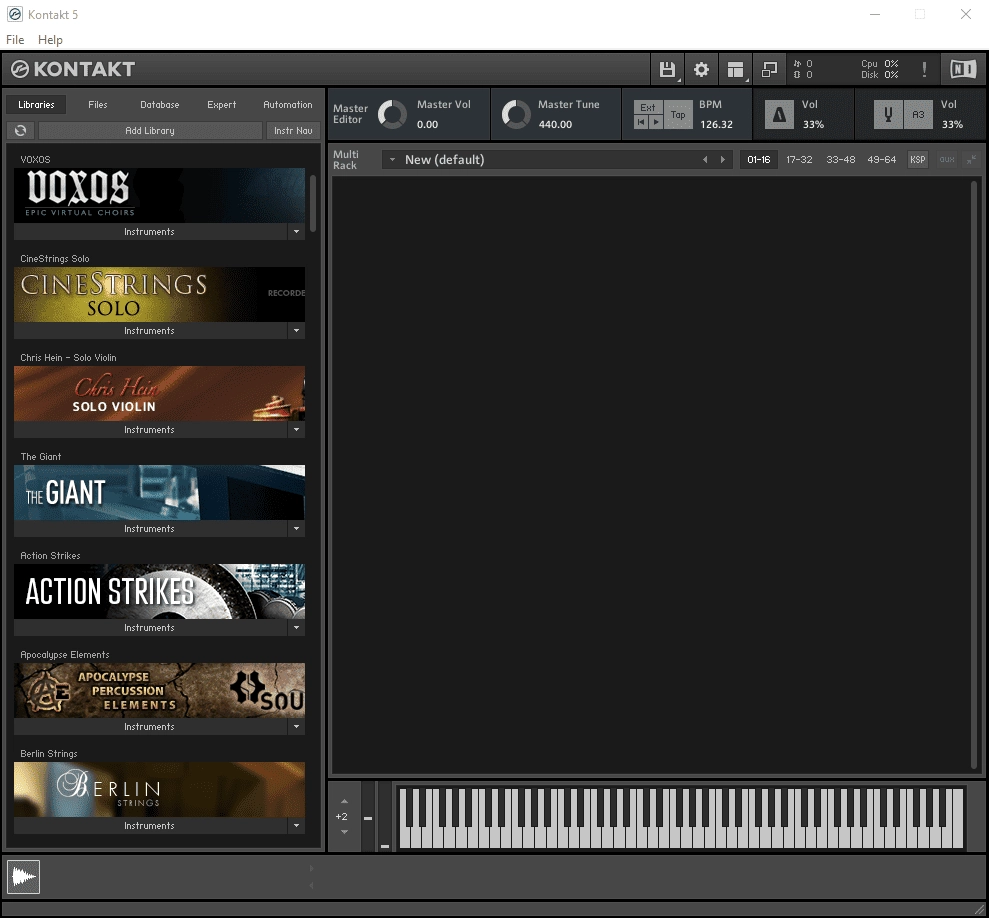Click the minimize all instruments icon
The image size is (989, 918).
pos(971,160)
